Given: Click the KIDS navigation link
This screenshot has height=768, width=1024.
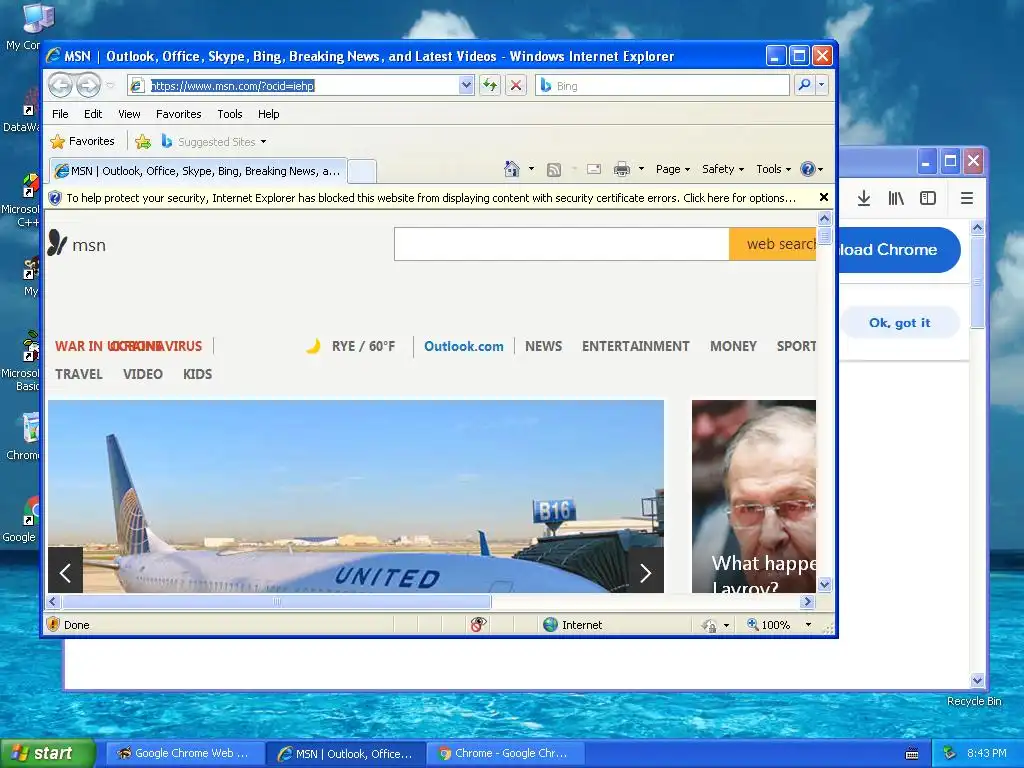Looking at the screenshot, I should click(x=197, y=374).
